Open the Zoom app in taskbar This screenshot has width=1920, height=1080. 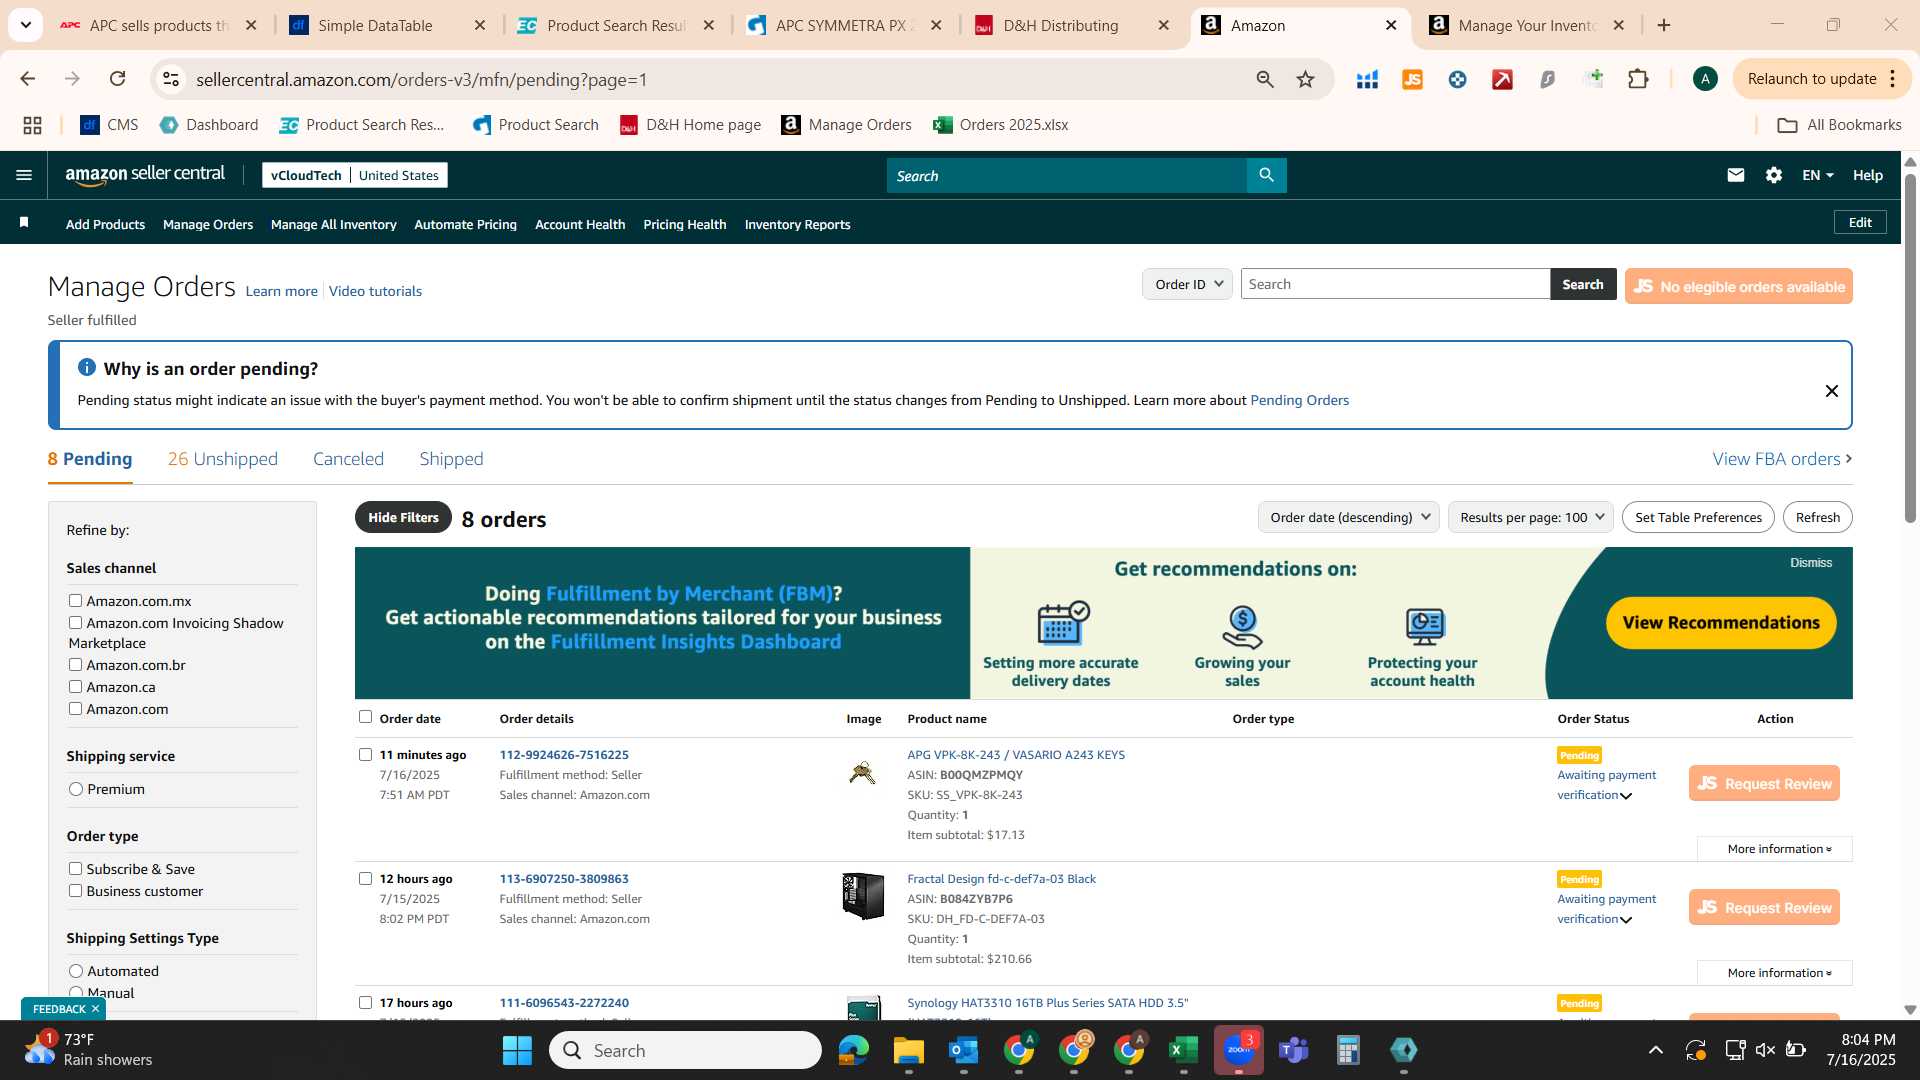[x=1238, y=1050]
